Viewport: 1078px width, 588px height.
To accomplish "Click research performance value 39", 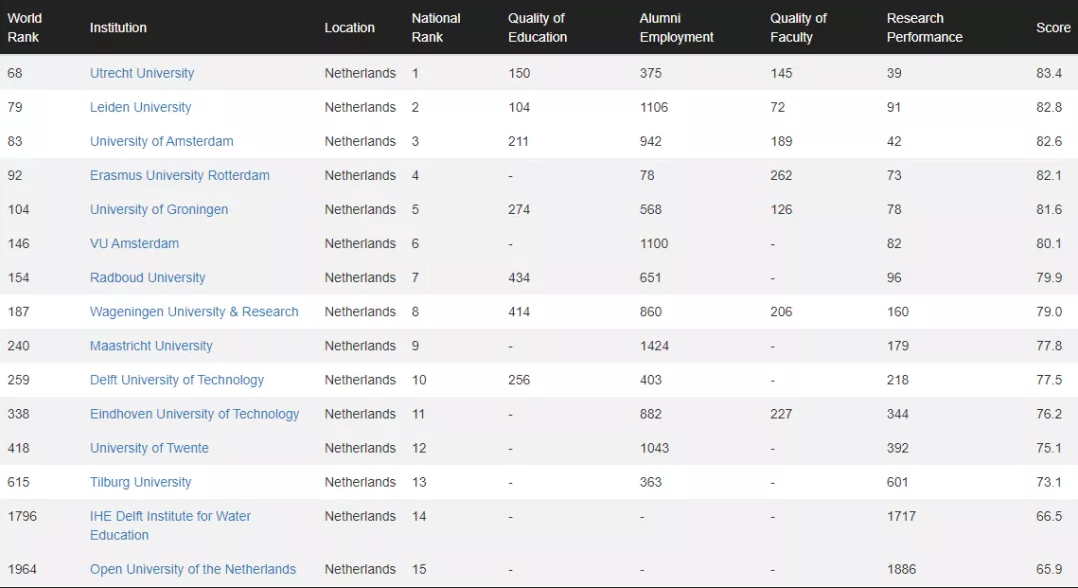I will (x=894, y=73).
